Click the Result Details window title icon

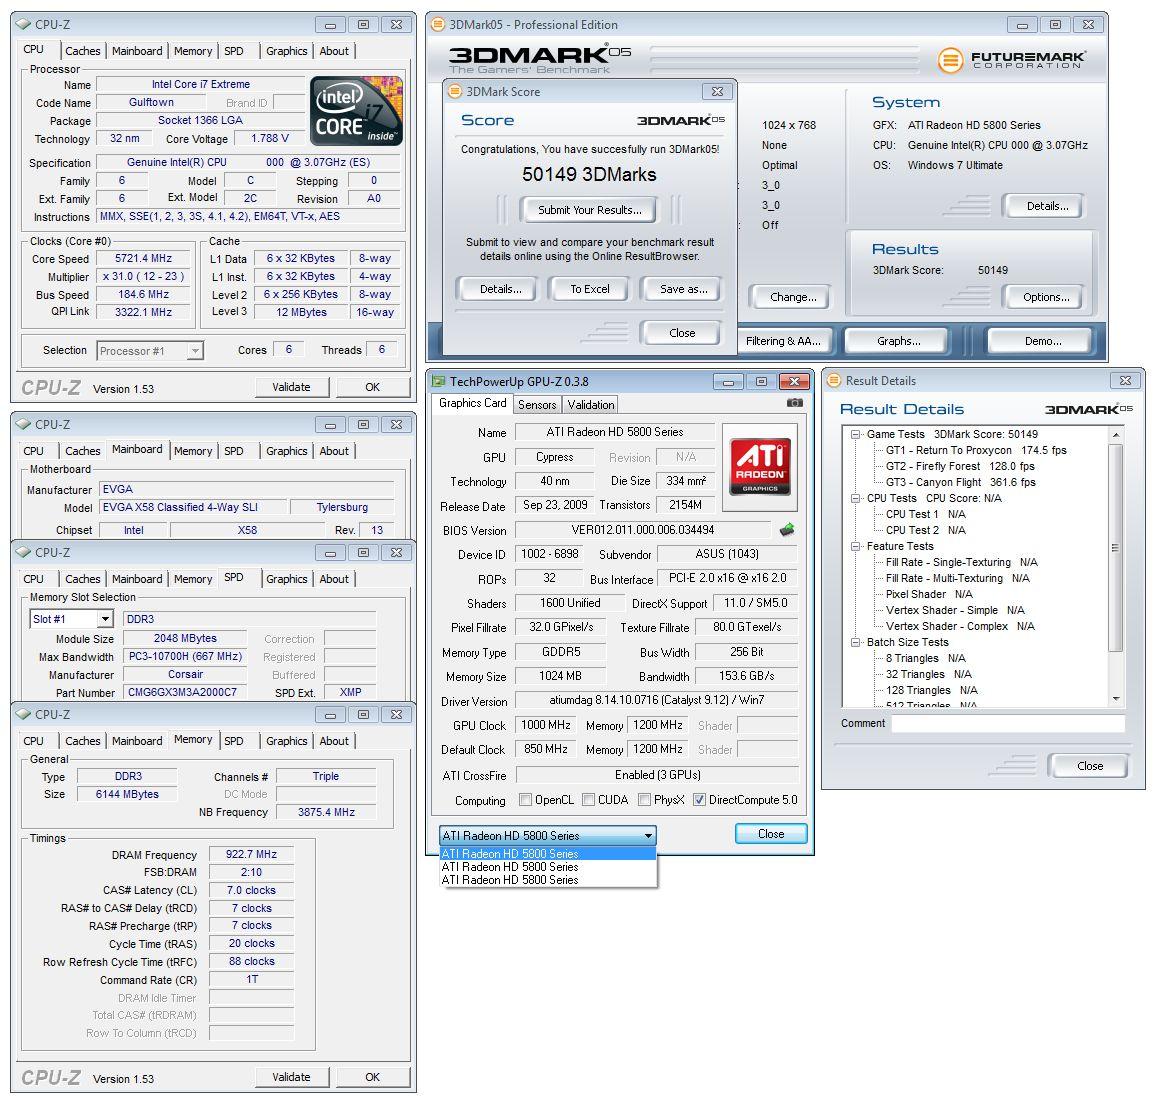tap(834, 380)
